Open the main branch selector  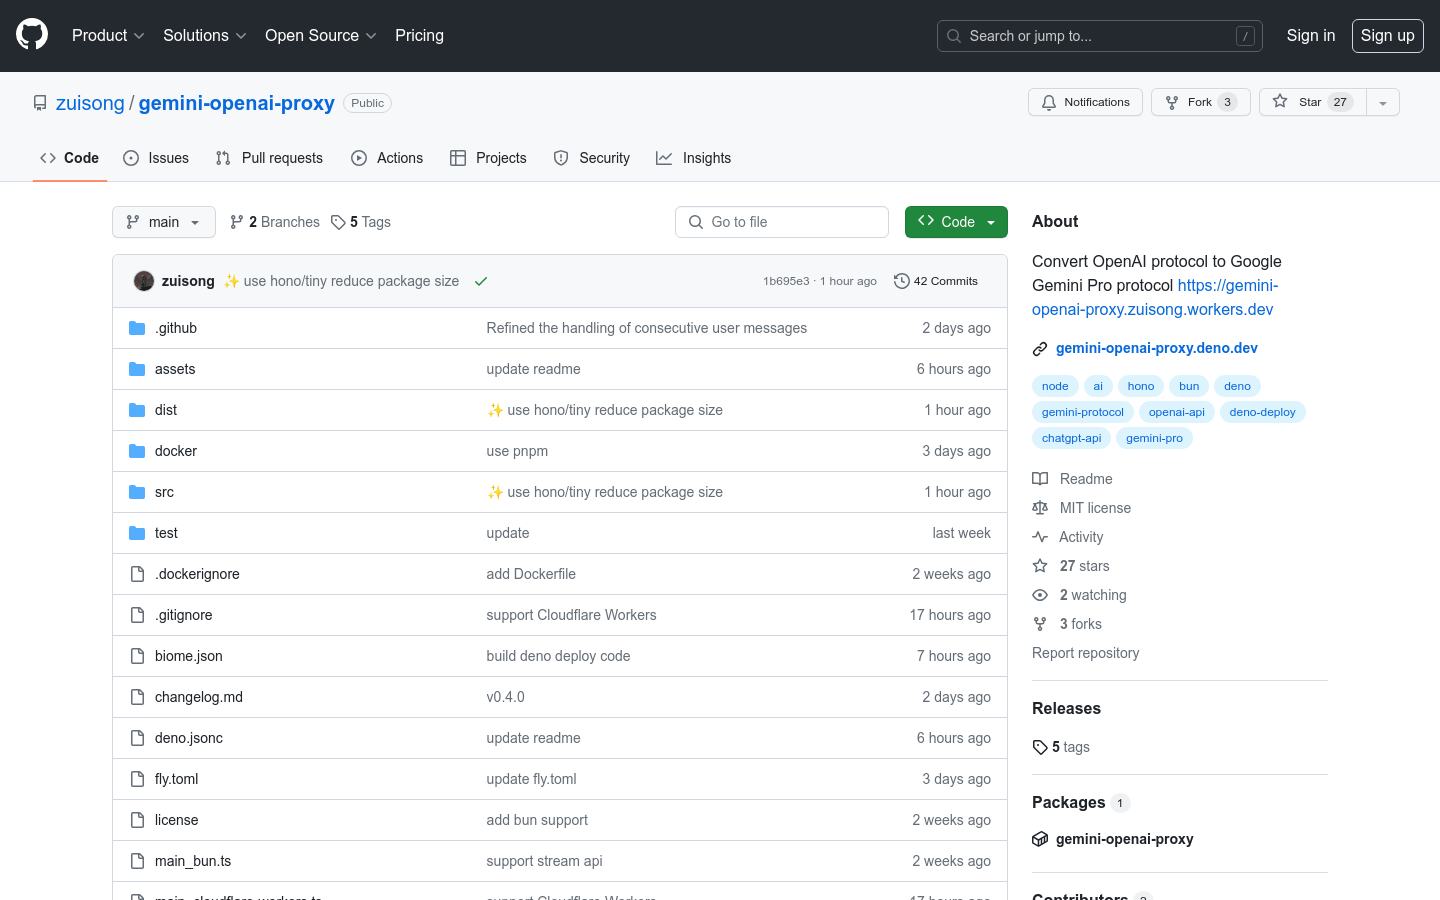click(x=164, y=222)
